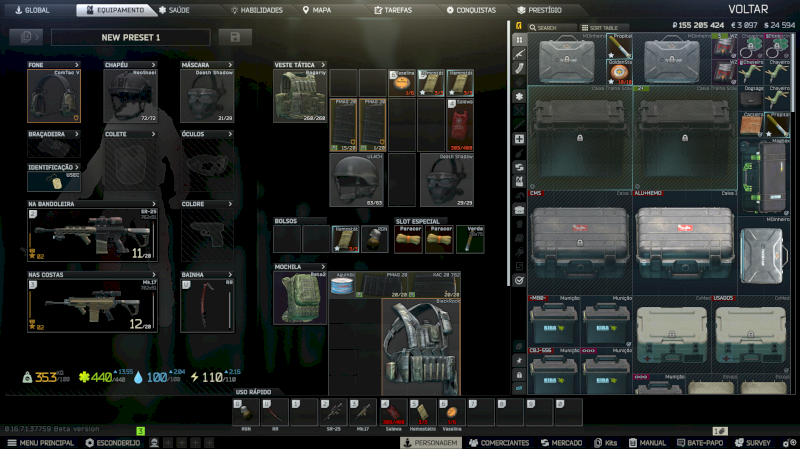
Task: Go to Esconderijo hideout
Action: click(113, 442)
